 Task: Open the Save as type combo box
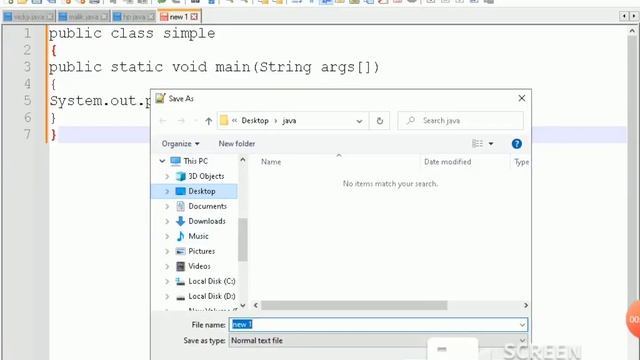(x=378, y=340)
